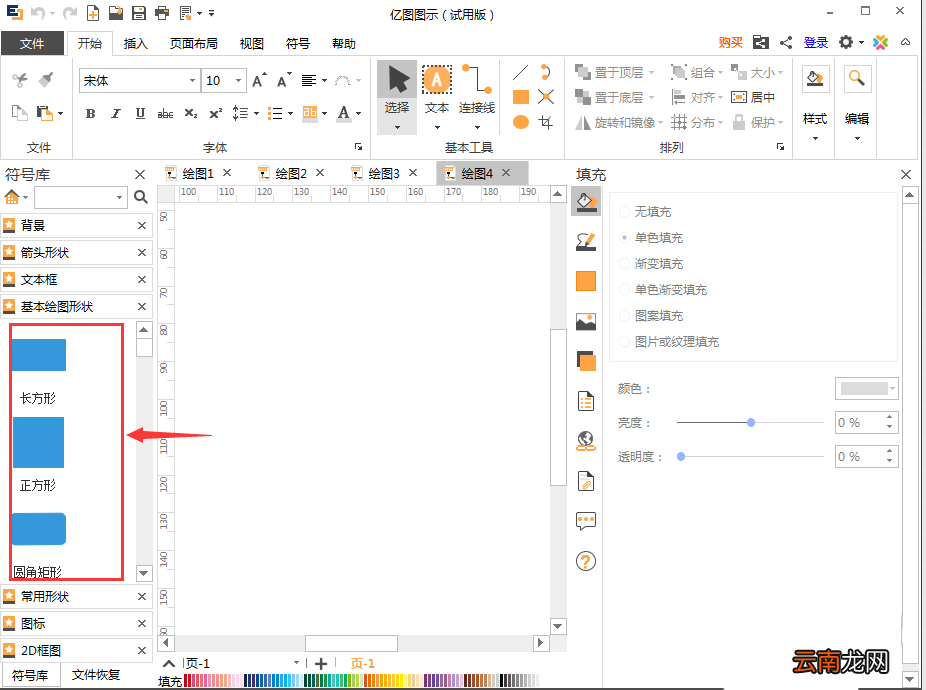Open the shadow panel icon
Viewport: 926px width, 690px height.
[586, 281]
